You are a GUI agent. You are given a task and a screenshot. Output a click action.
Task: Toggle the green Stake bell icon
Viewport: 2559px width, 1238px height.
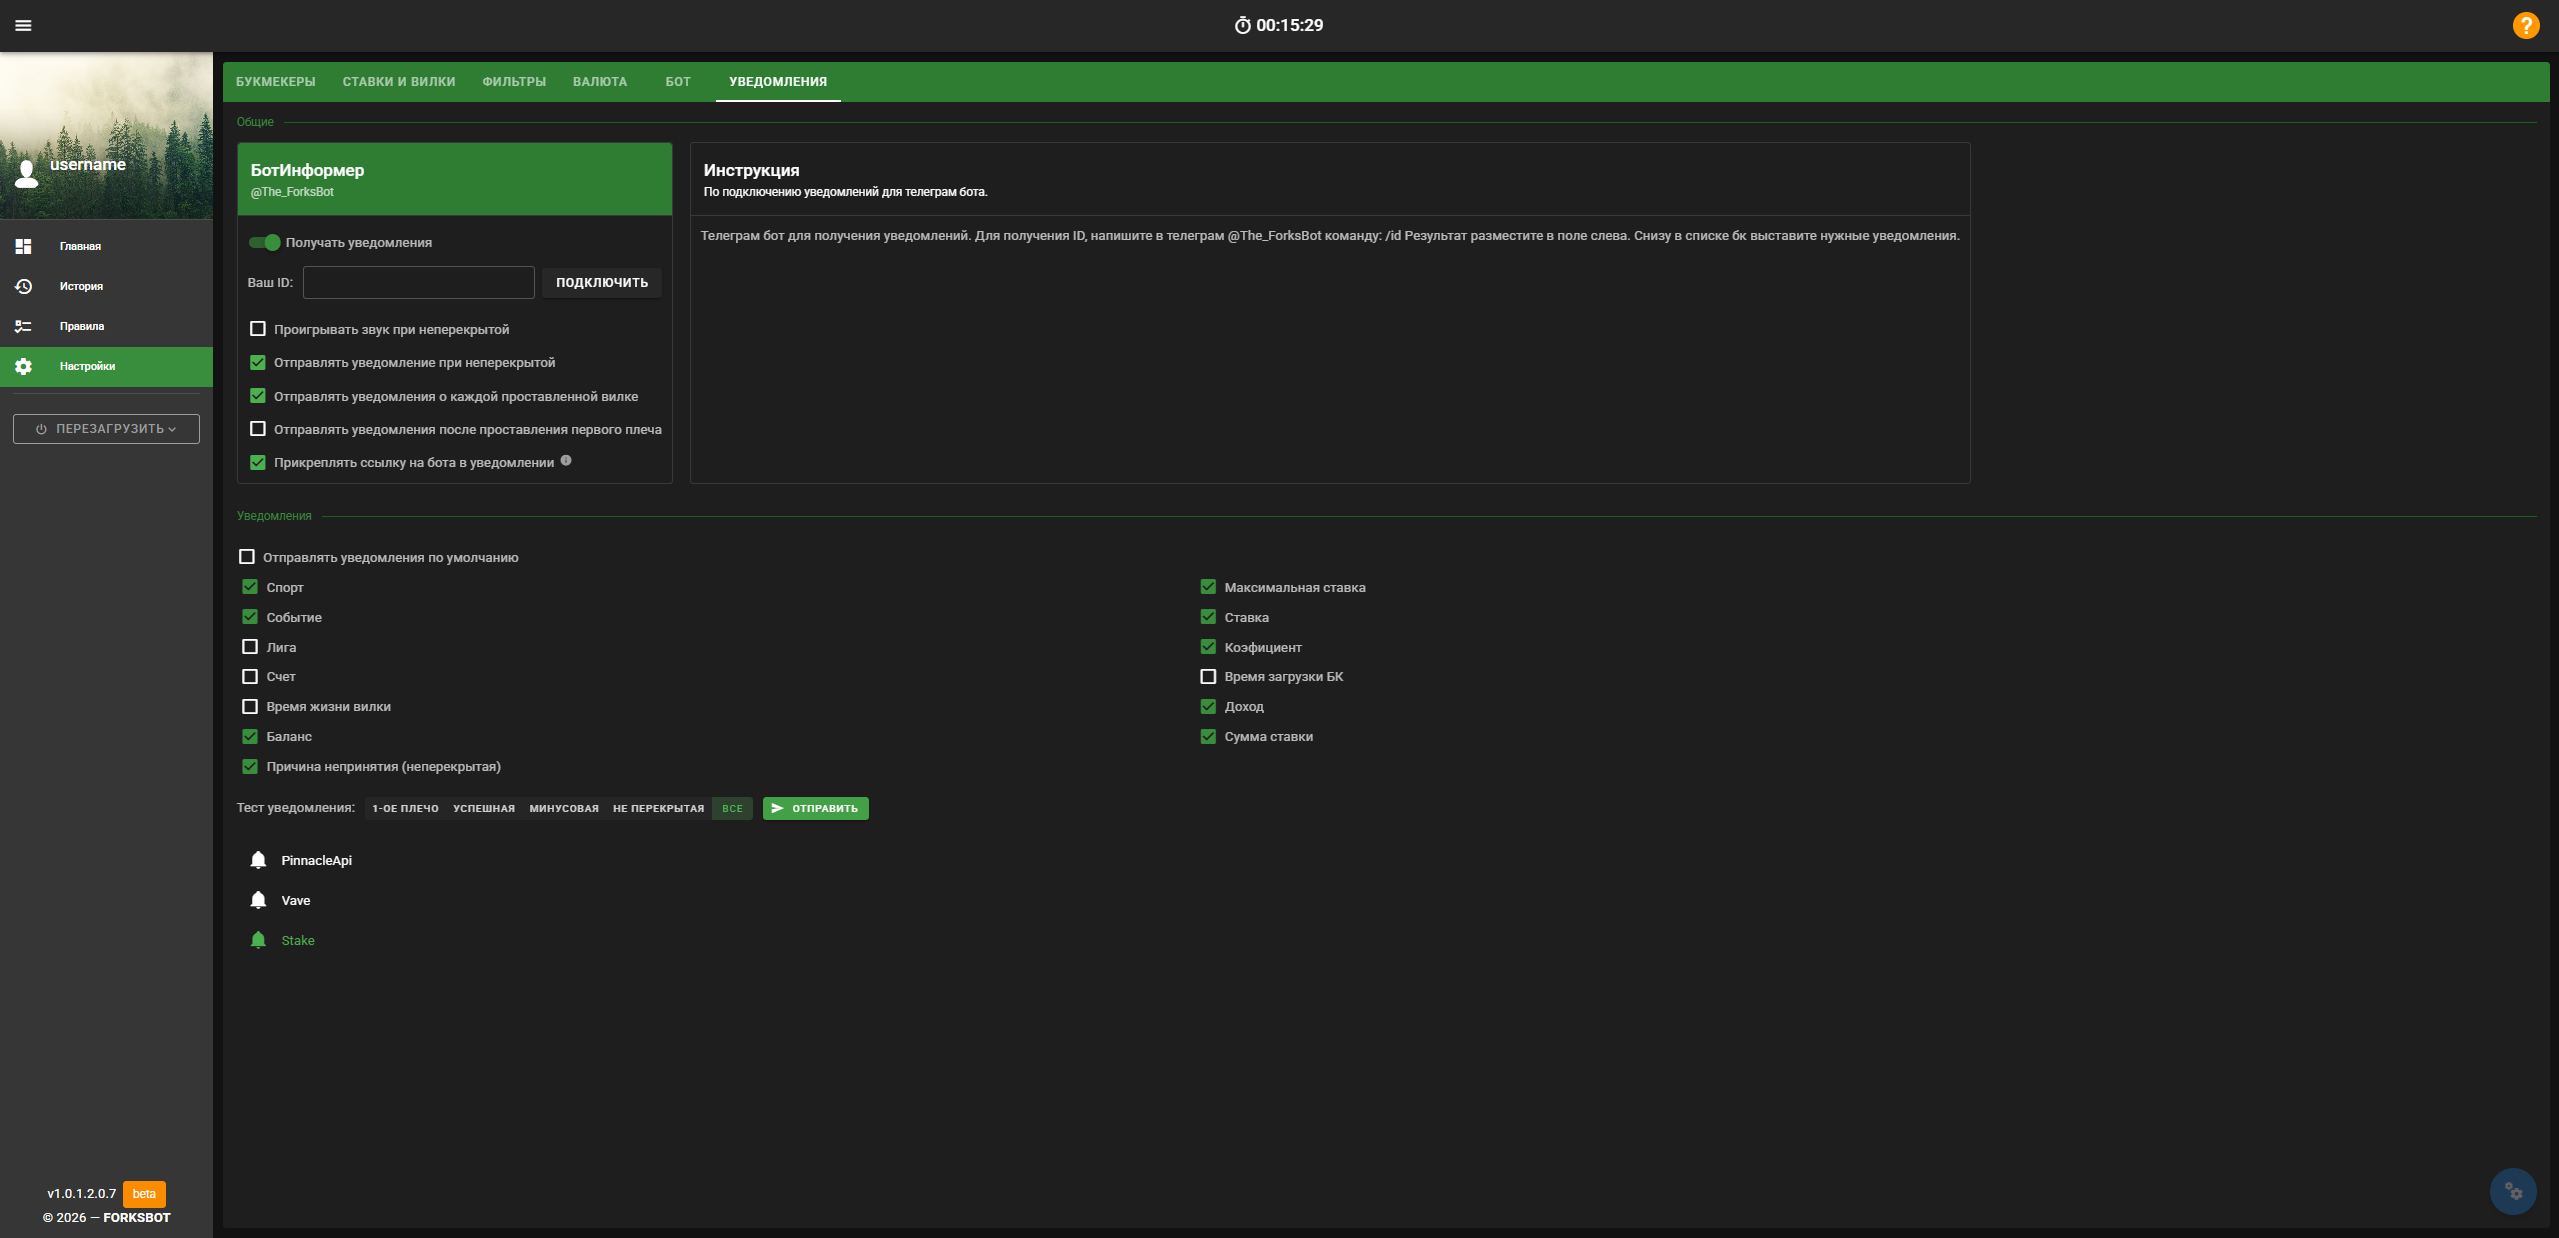258,940
